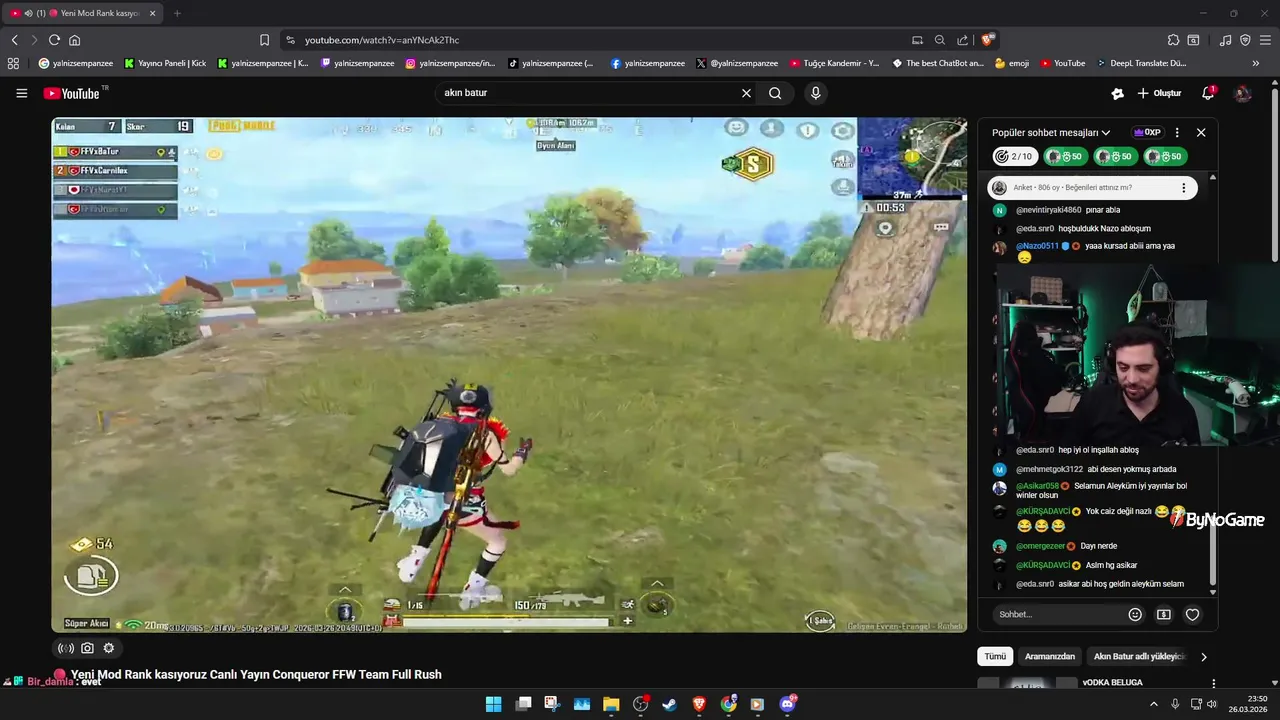Open the chat emoji picker
Image resolution: width=1280 pixels, height=720 pixels.
(1135, 614)
